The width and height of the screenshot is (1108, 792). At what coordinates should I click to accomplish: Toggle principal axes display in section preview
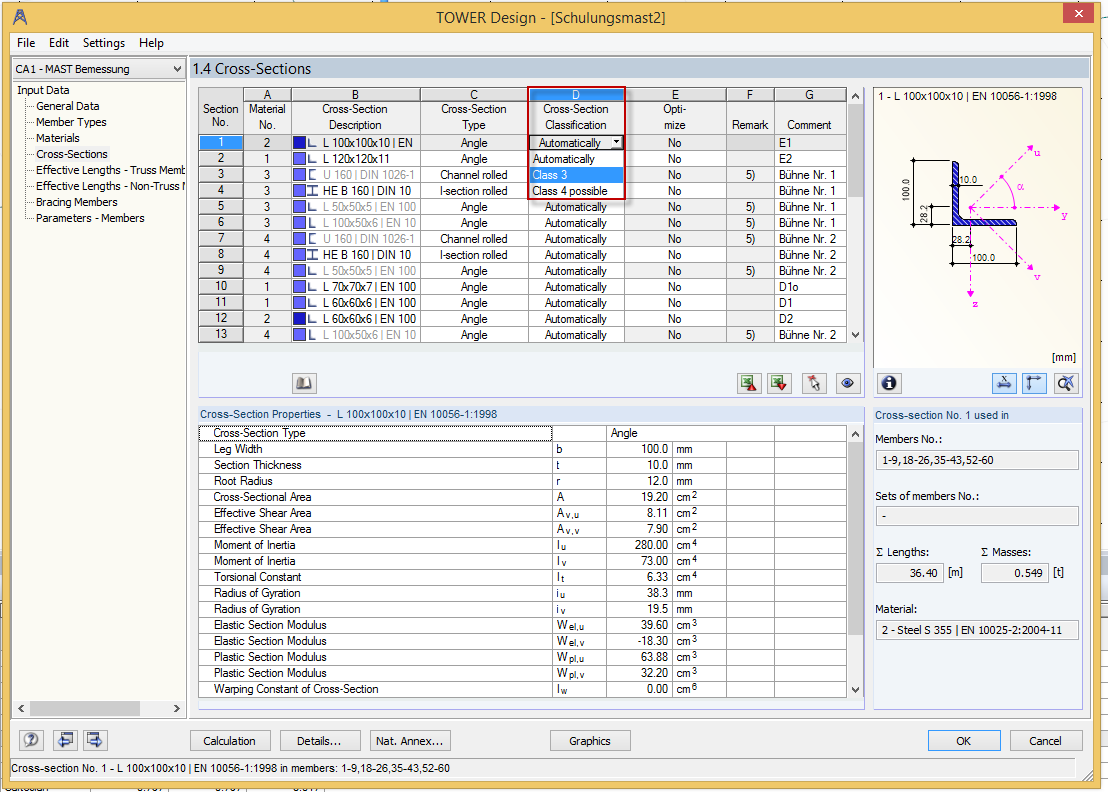(1034, 383)
